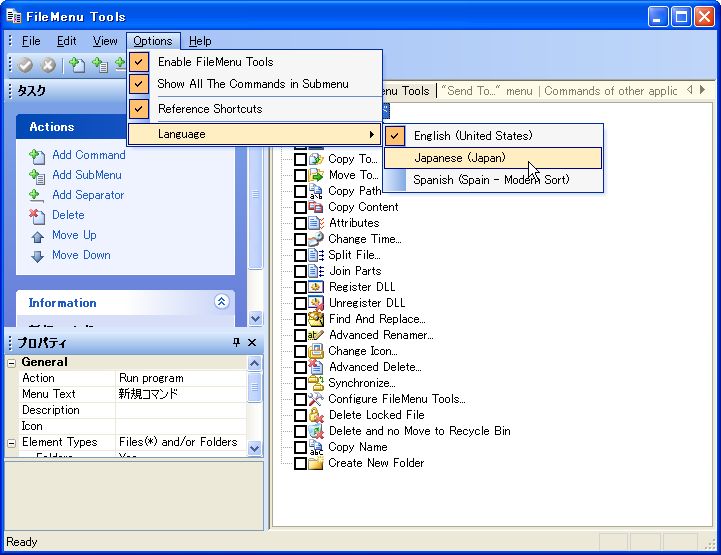Viewport: 721px width, 555px height.
Task: Click the Add SubMenu action link
Action: 87,175
